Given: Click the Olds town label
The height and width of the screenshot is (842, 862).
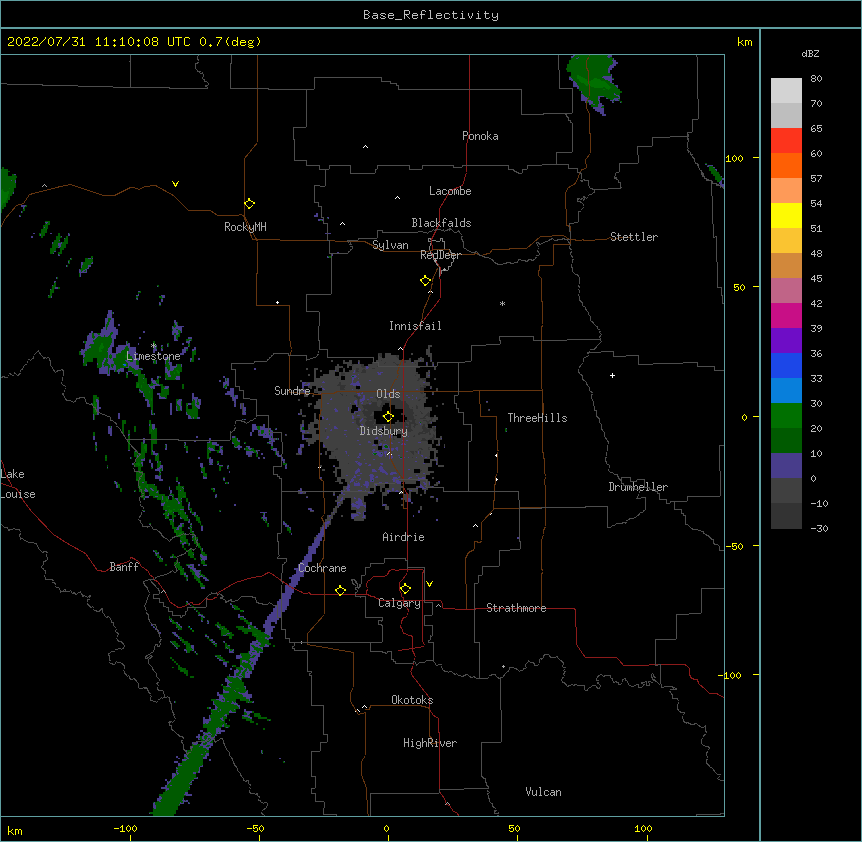Looking at the screenshot, I should coord(388,394).
